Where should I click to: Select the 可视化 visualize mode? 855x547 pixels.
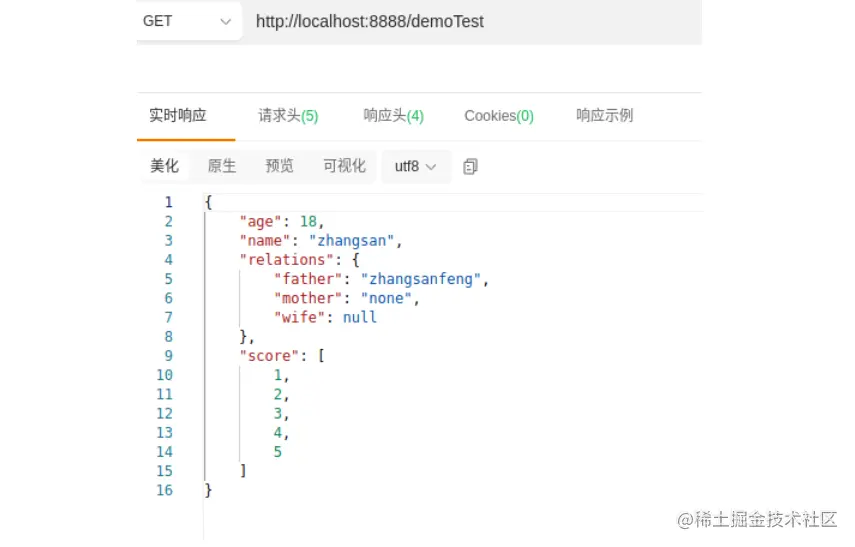[344, 166]
